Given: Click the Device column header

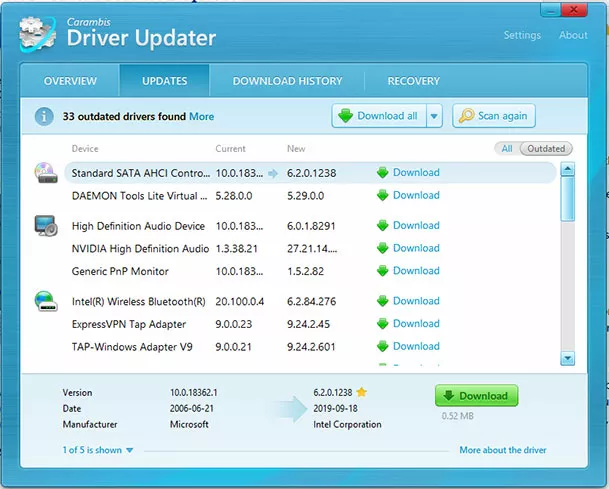Looking at the screenshot, I should tap(85, 148).
